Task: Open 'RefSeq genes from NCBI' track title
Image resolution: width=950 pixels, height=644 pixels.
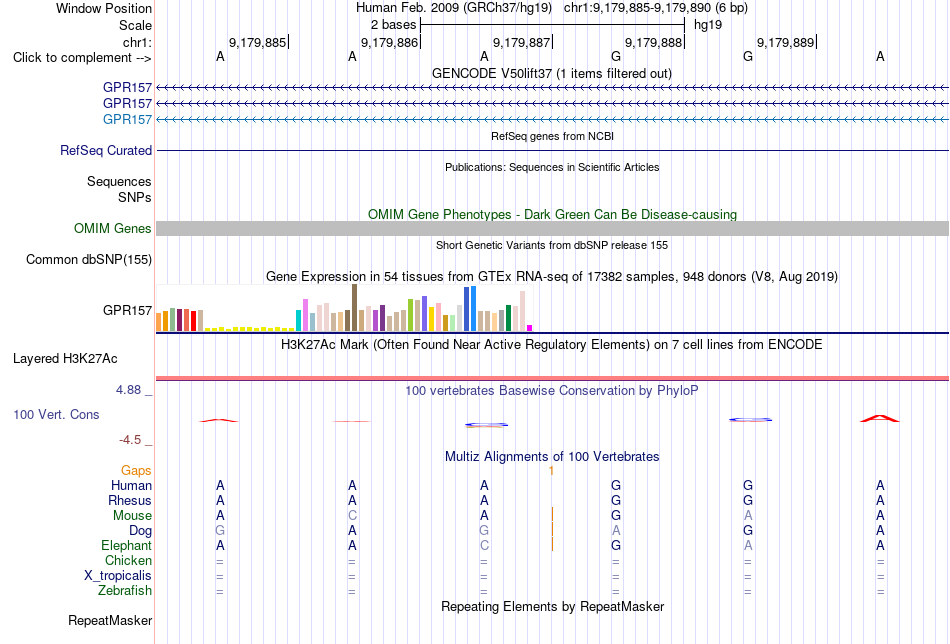Action: [x=552, y=136]
